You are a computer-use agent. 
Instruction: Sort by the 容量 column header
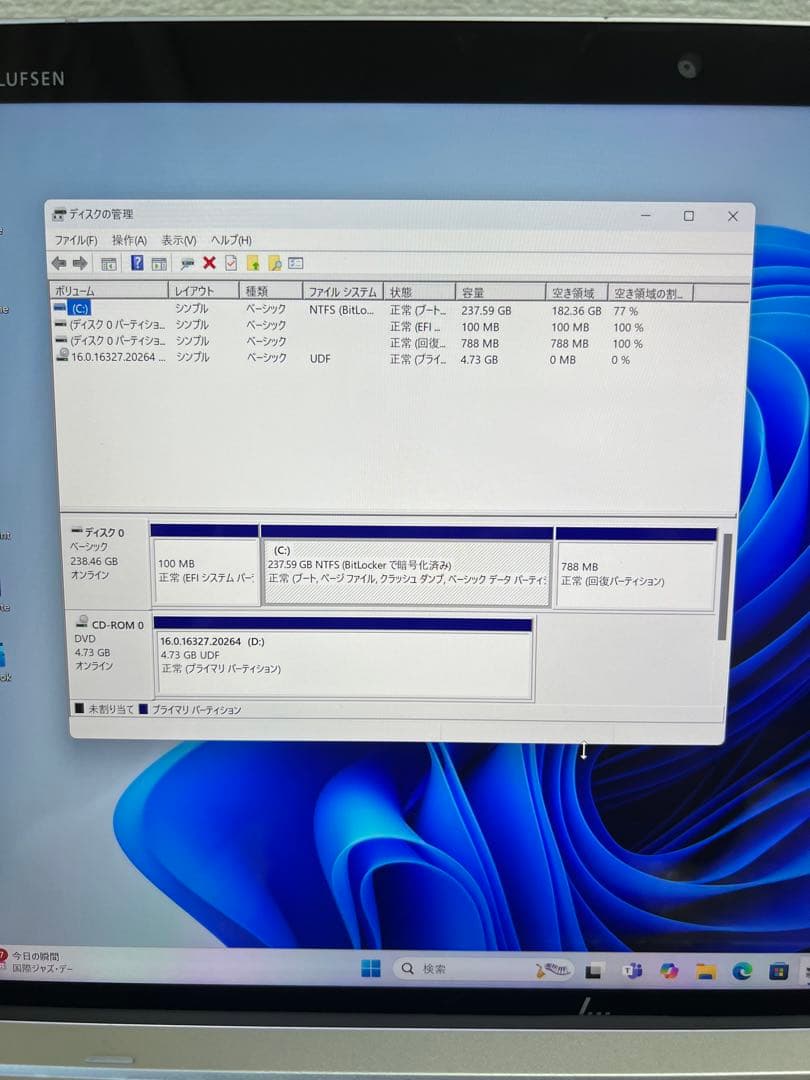click(x=473, y=292)
